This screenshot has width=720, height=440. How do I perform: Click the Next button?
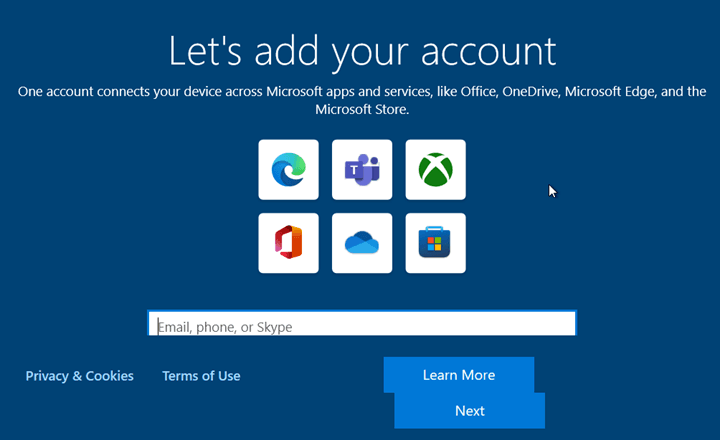pos(469,411)
